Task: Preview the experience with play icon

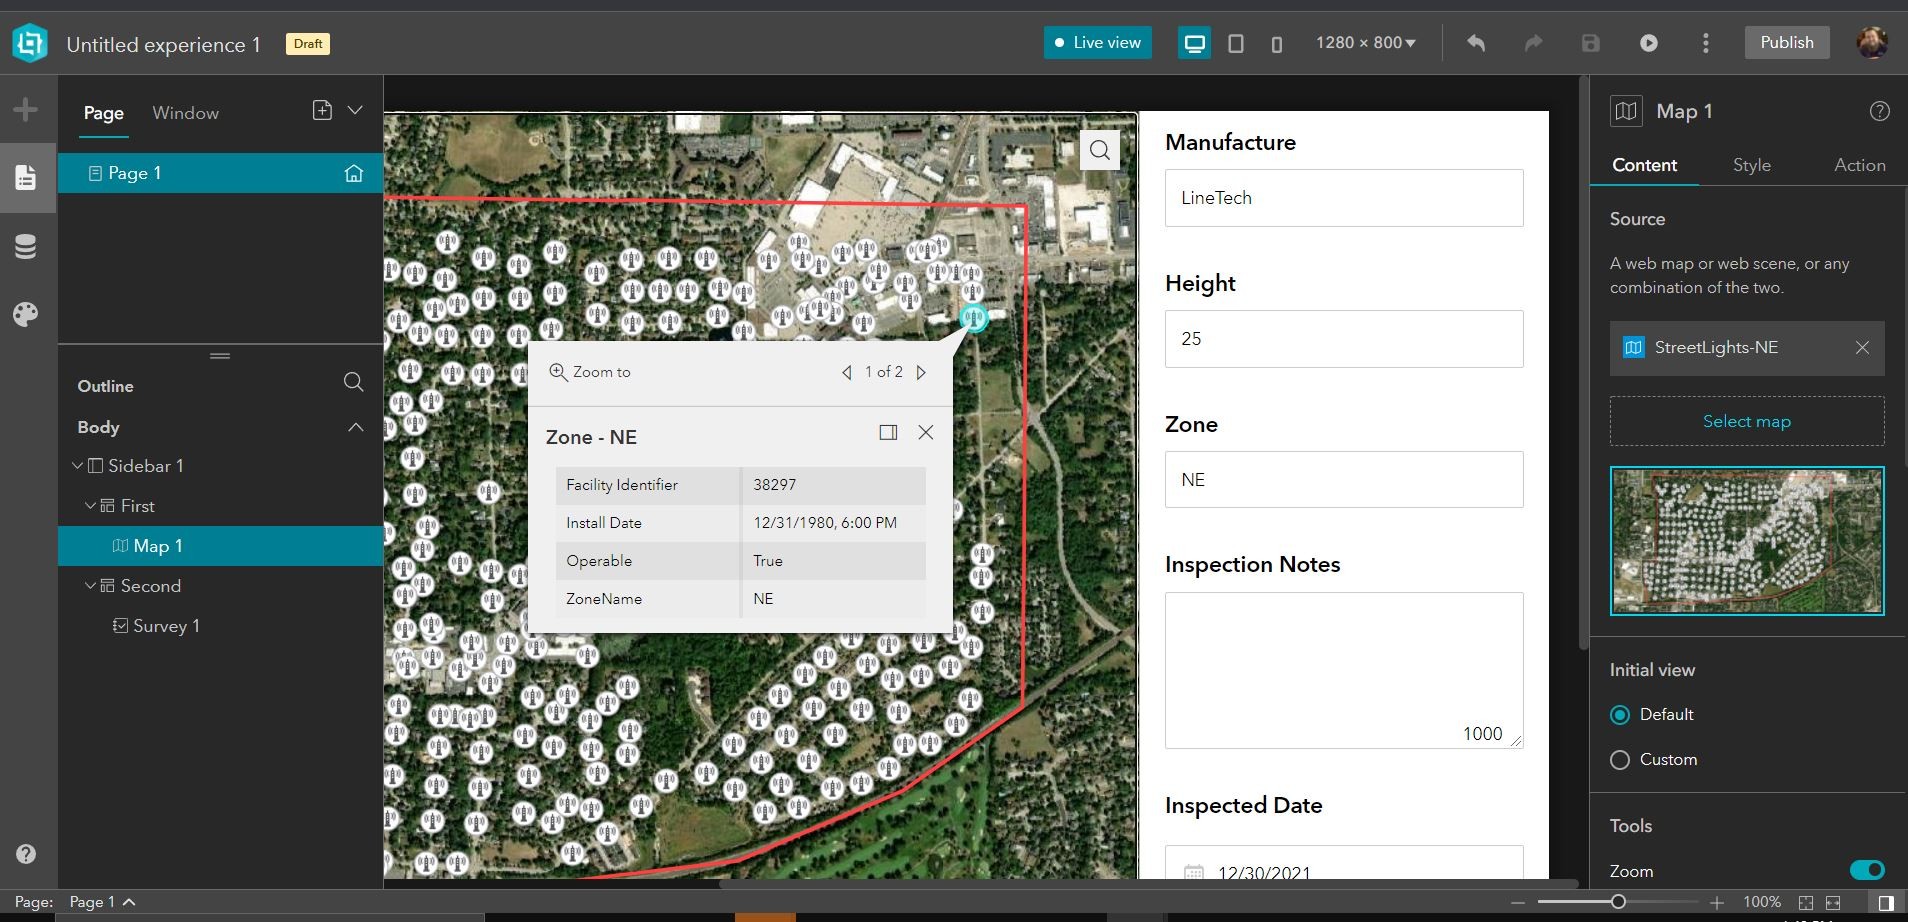Action: click(1649, 43)
